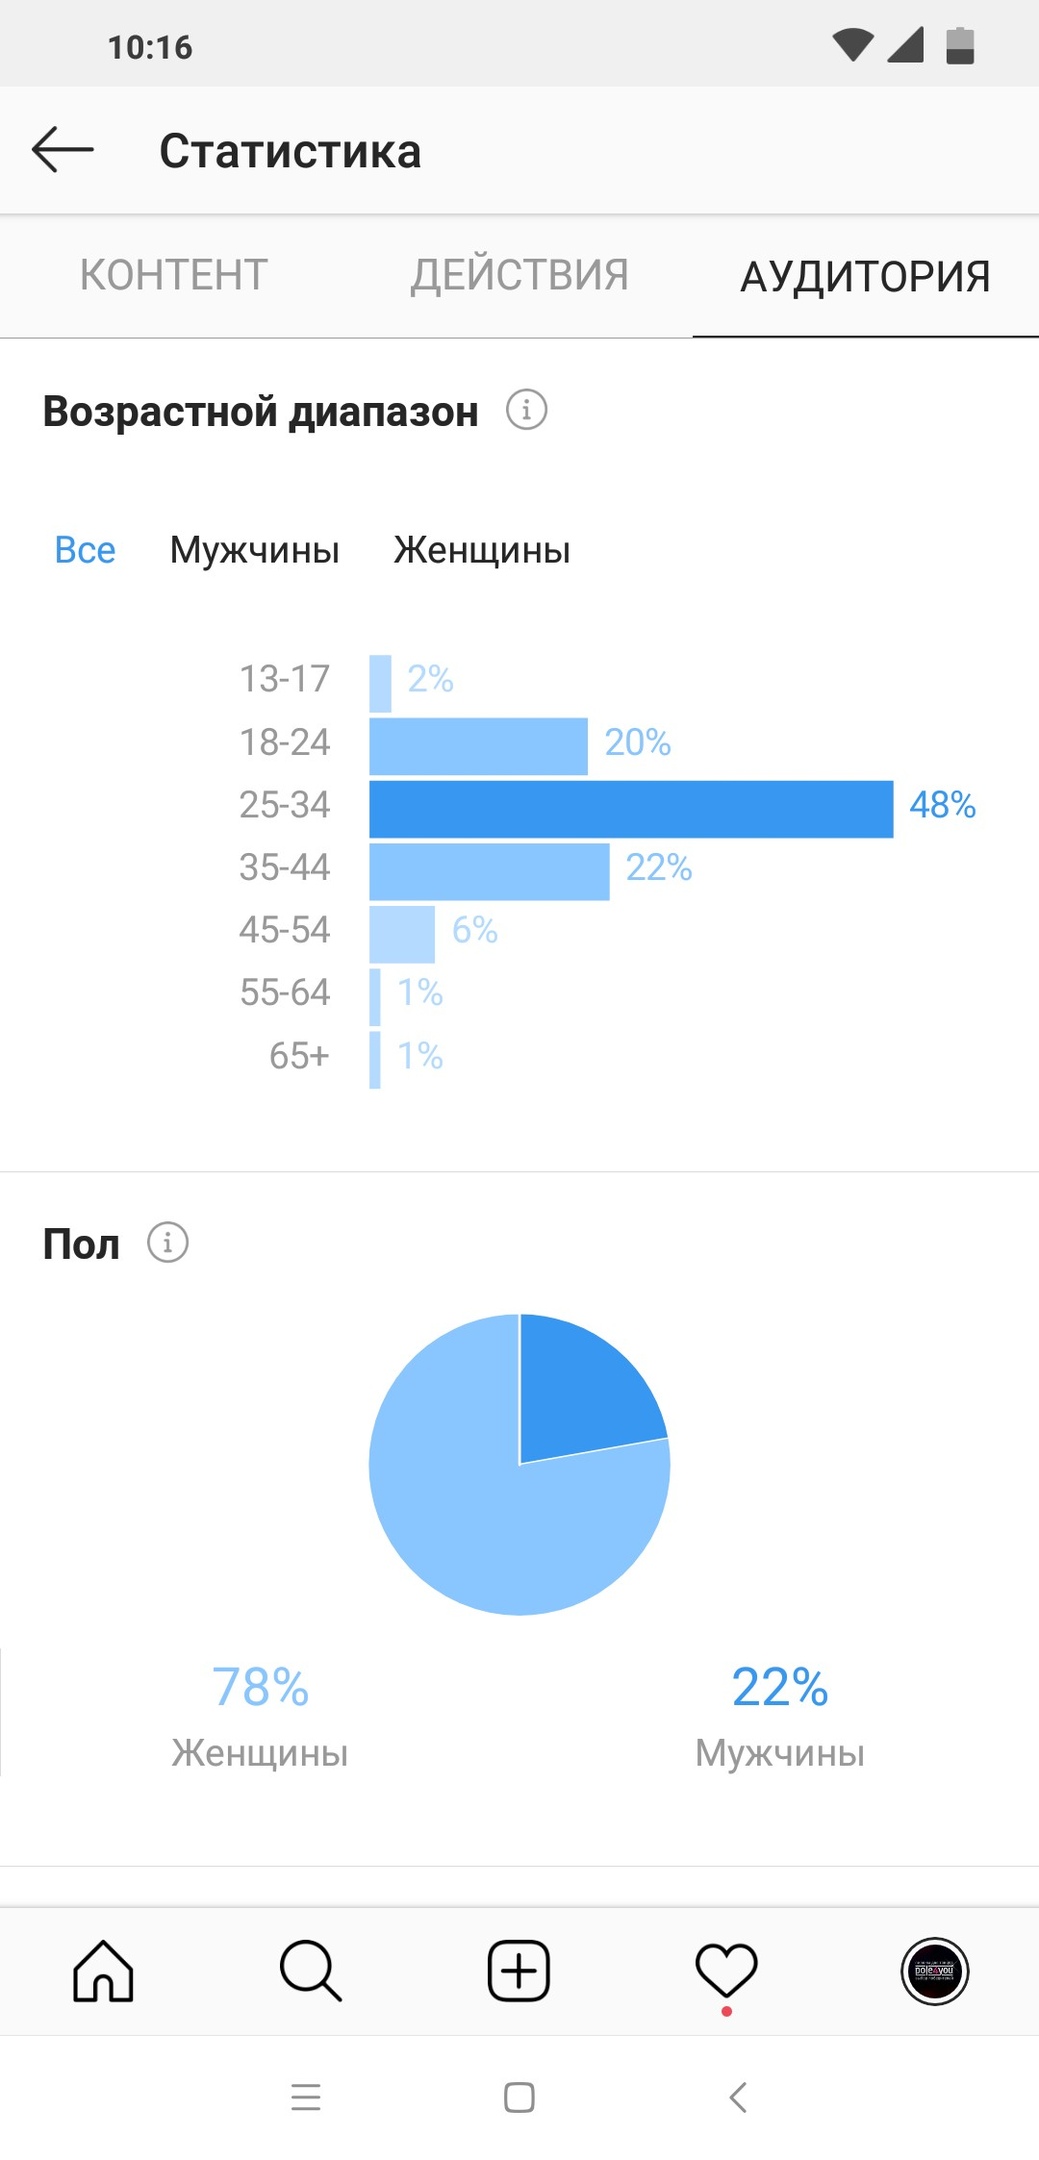Screen dimensions: 1039x2160
Task: Tap the new post plus icon
Action: [x=519, y=1971]
